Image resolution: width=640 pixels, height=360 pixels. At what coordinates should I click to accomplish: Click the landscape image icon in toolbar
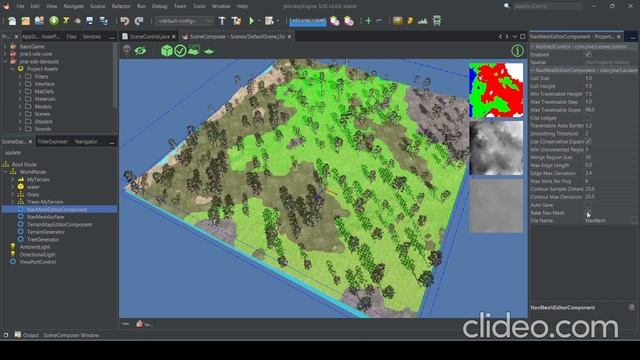(397, 21)
